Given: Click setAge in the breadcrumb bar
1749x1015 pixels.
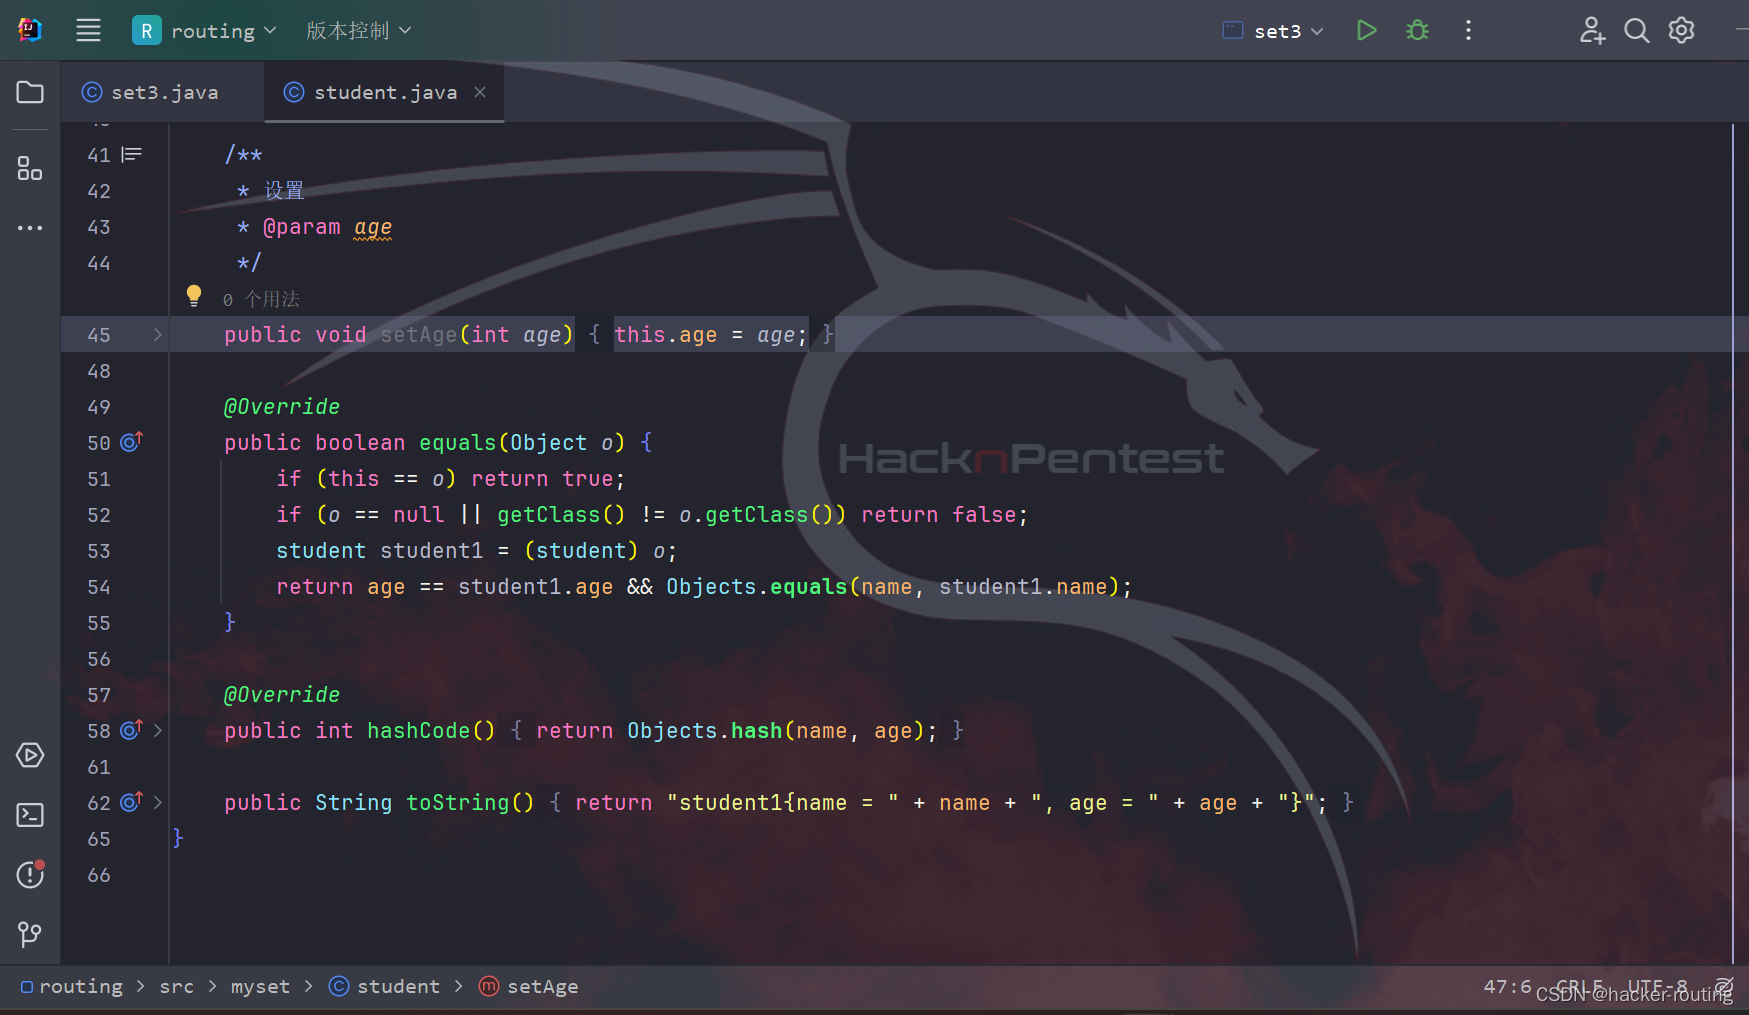Looking at the screenshot, I should coord(544,986).
